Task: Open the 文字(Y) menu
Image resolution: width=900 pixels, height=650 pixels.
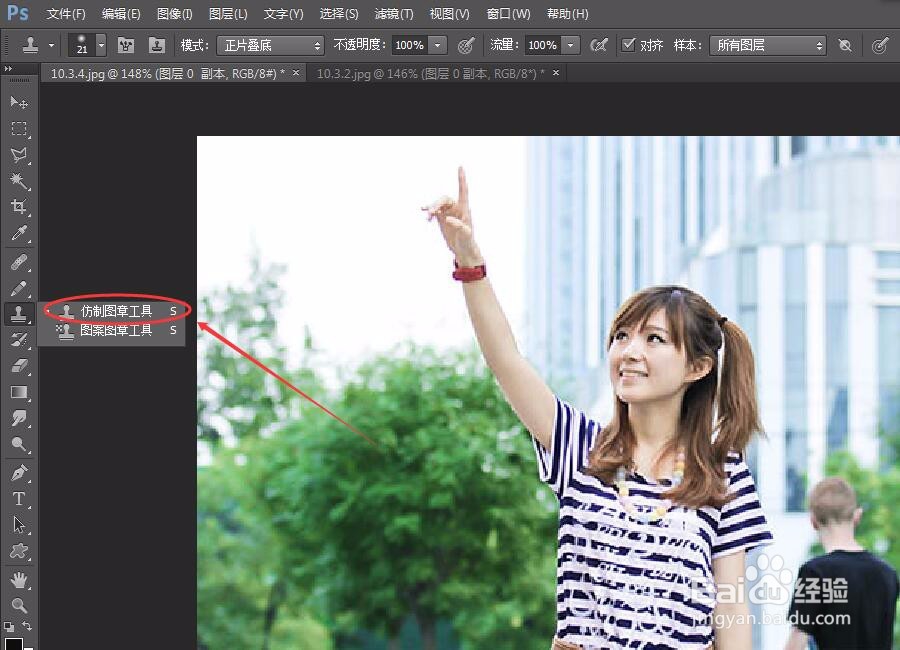Action: [x=284, y=14]
